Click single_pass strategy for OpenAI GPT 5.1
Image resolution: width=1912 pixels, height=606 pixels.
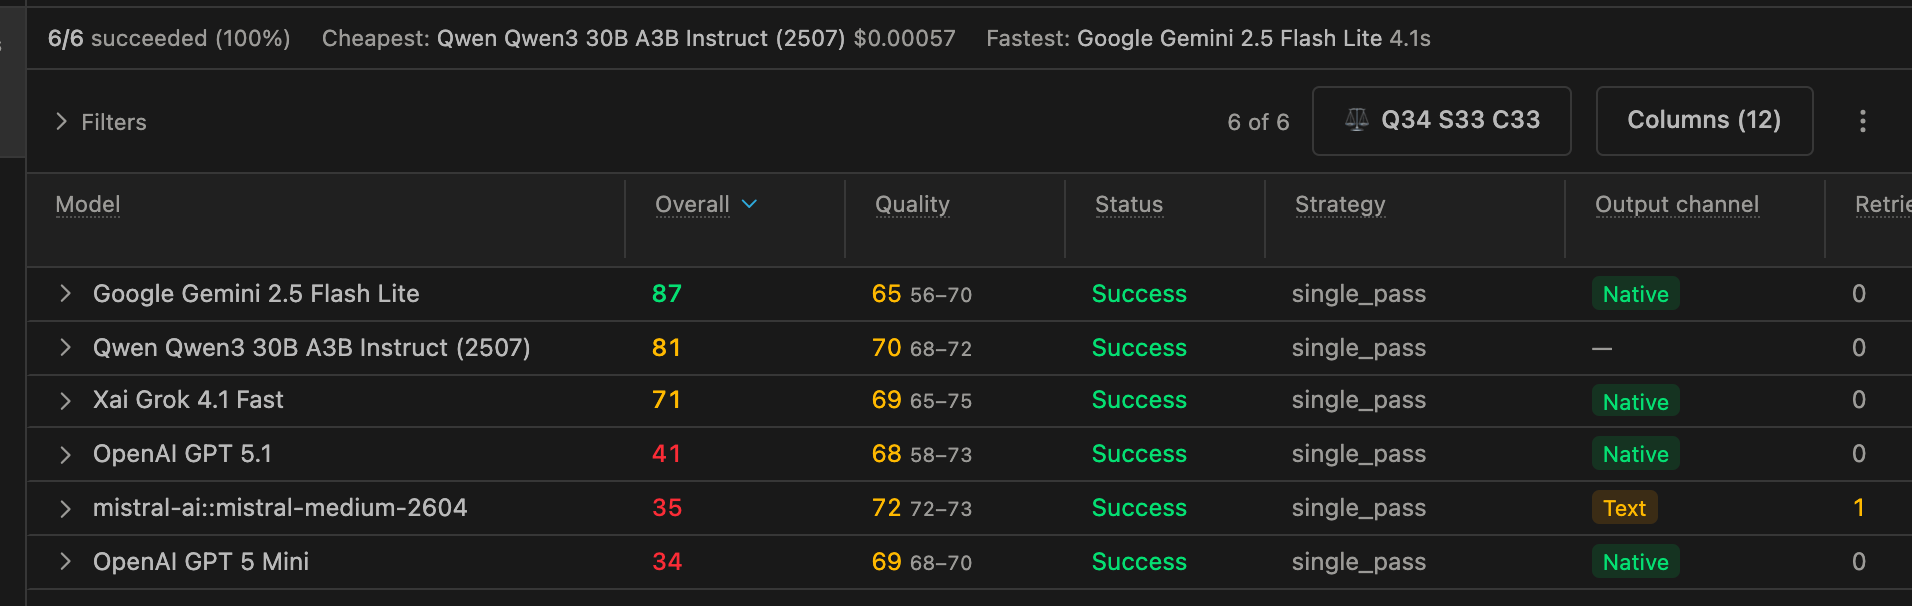pos(1359,454)
